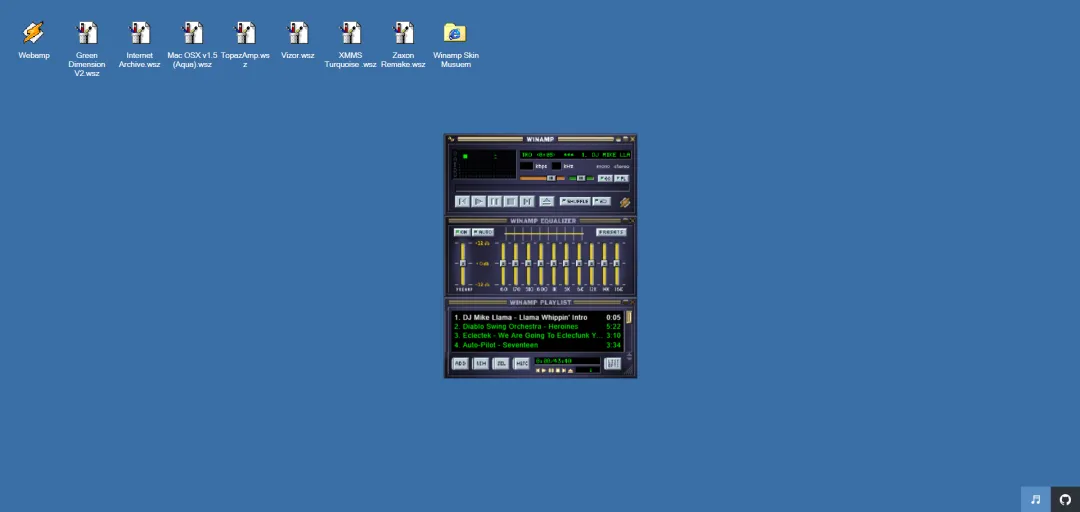Viewport: 1080px width, 512px height.
Task: Toggle the equalizer ON button
Action: [x=462, y=232]
